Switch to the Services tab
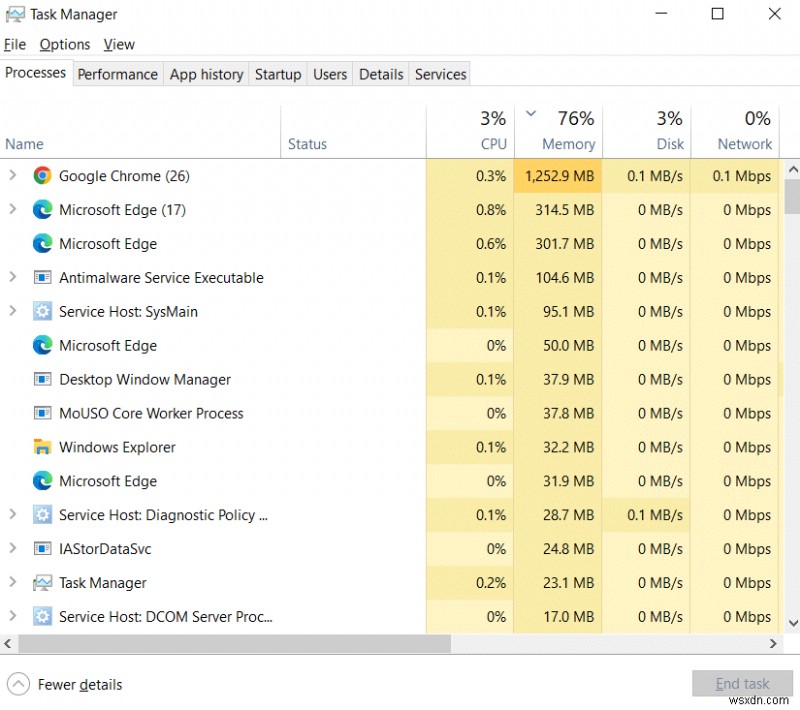This screenshot has height=710, width=800. (x=441, y=74)
